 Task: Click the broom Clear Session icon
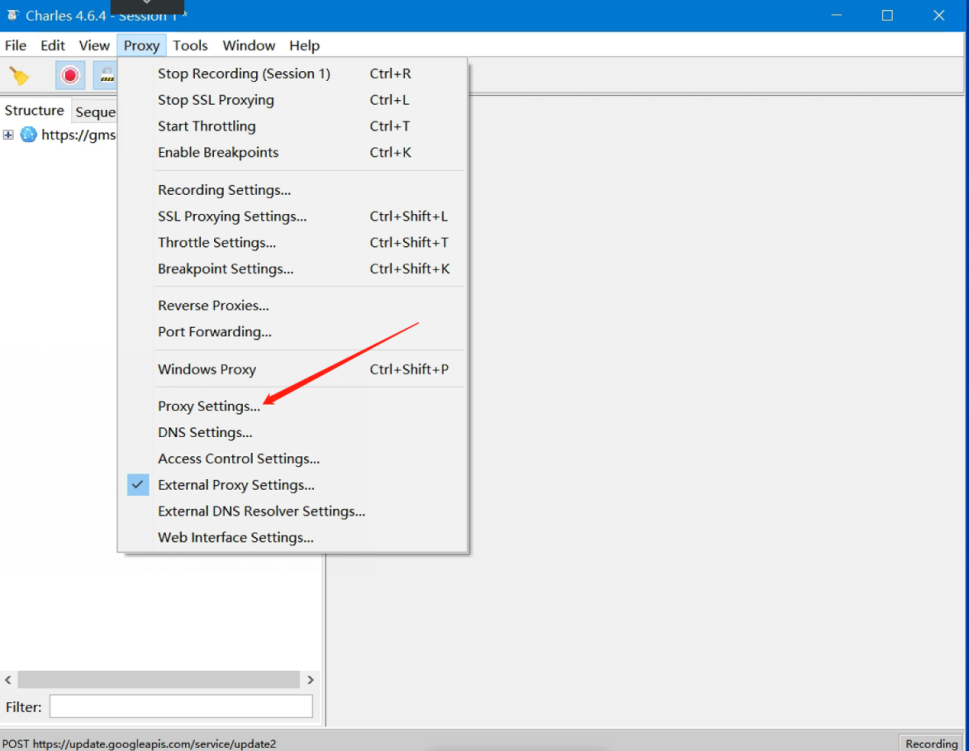coord(19,76)
